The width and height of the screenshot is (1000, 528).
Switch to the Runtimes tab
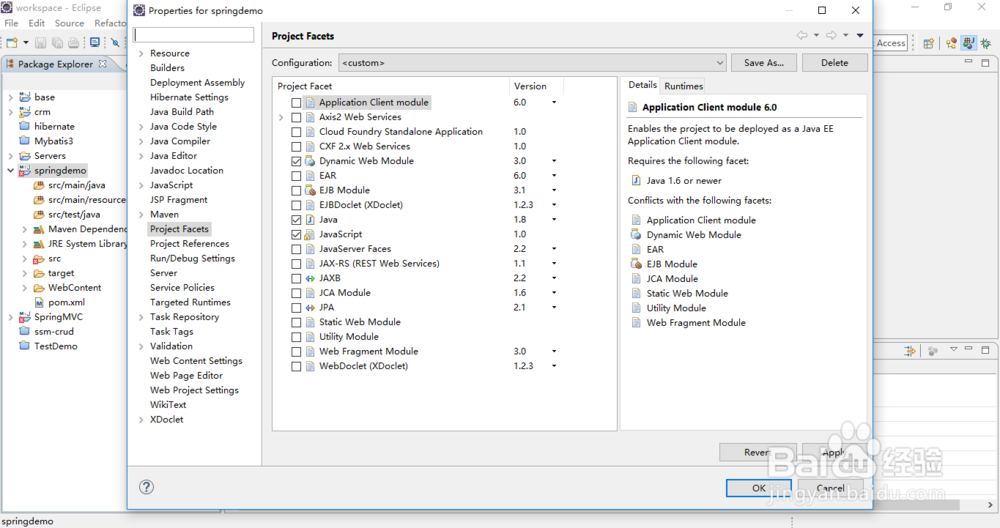684,86
